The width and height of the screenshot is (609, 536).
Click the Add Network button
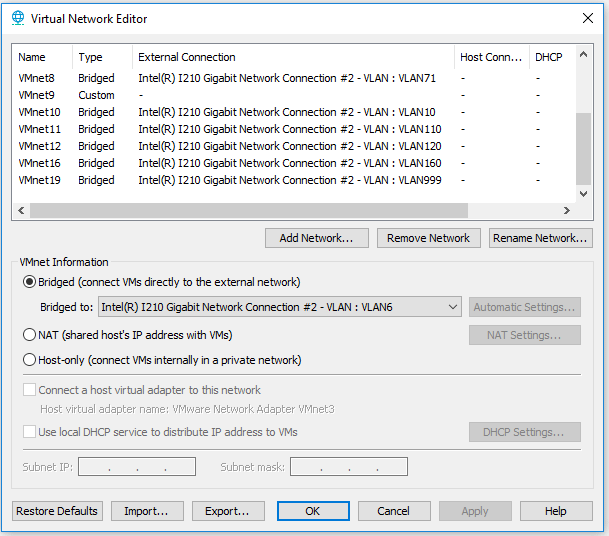point(317,238)
